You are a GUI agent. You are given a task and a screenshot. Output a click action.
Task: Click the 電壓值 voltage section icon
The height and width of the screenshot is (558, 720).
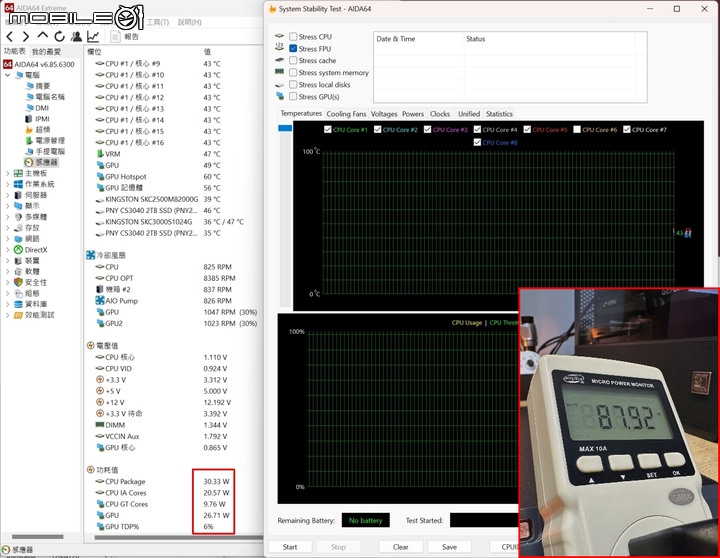(x=90, y=345)
